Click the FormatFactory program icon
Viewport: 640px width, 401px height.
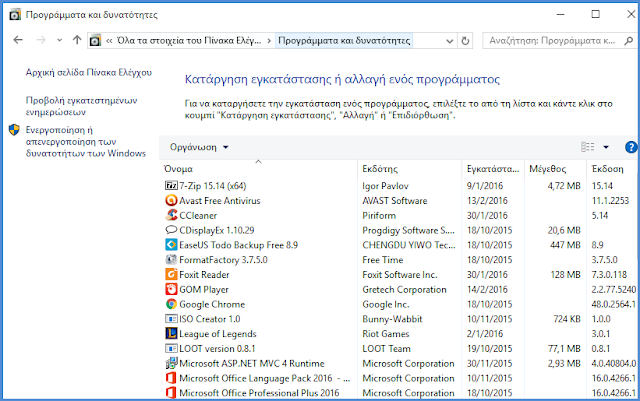(171, 260)
